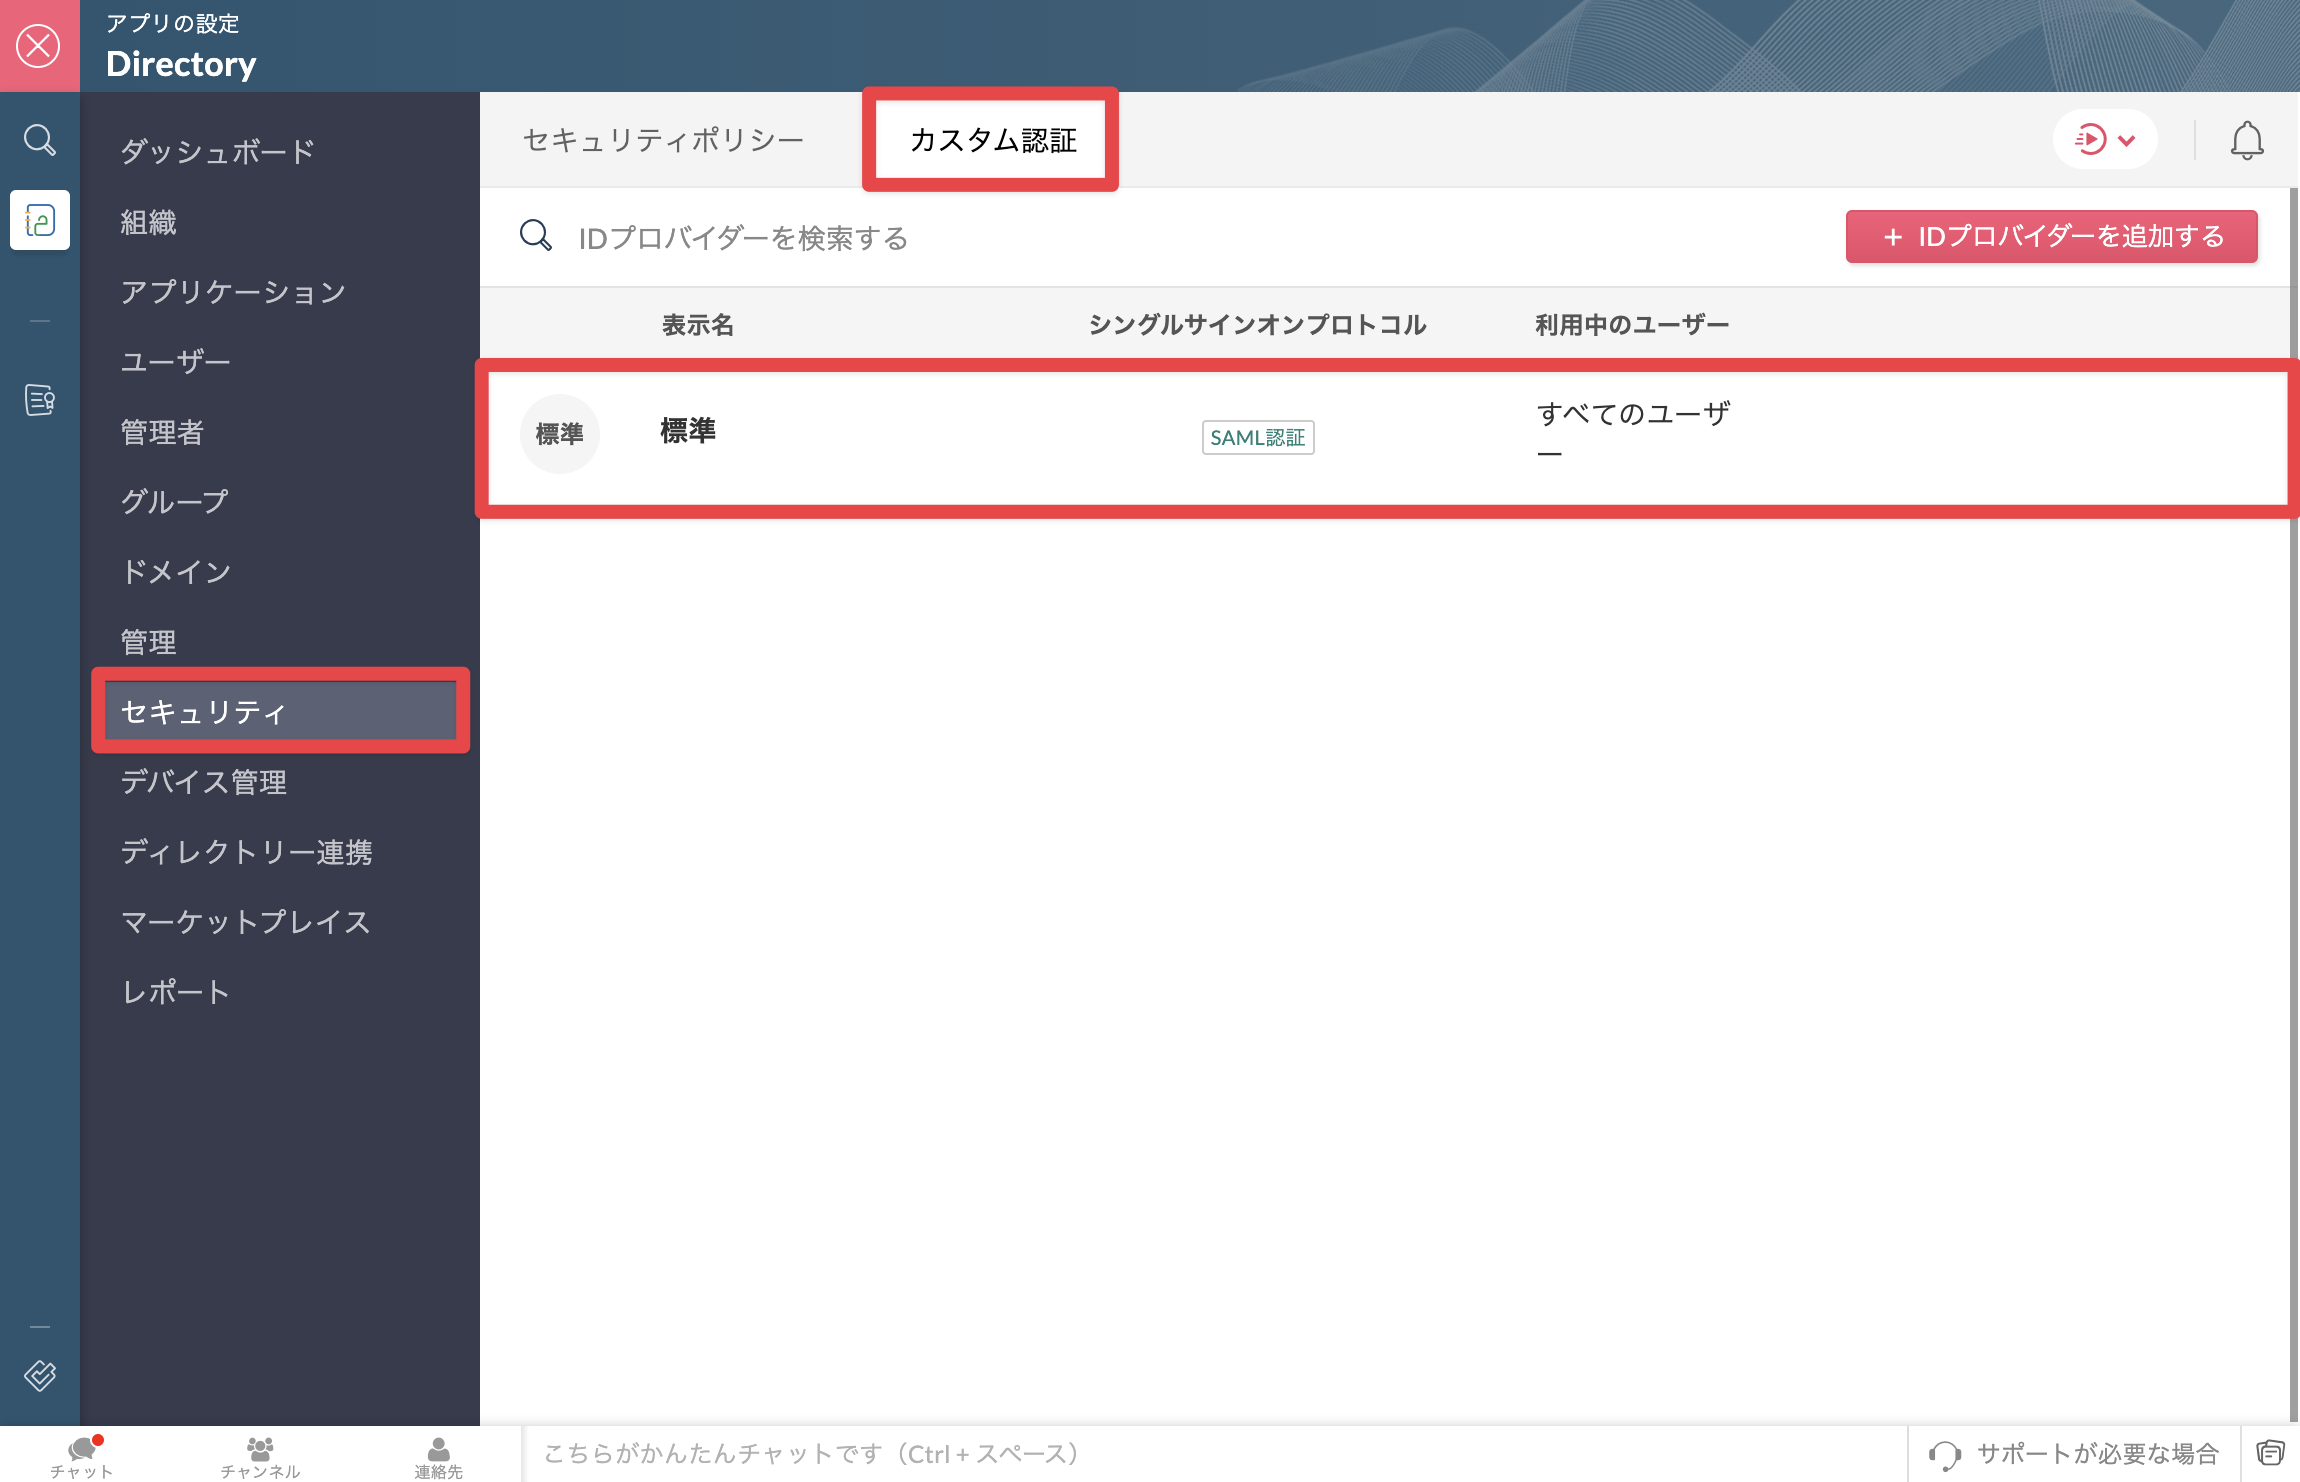Open マーケットプレイス in the sidebar
2300x1482 pixels.
tap(246, 922)
